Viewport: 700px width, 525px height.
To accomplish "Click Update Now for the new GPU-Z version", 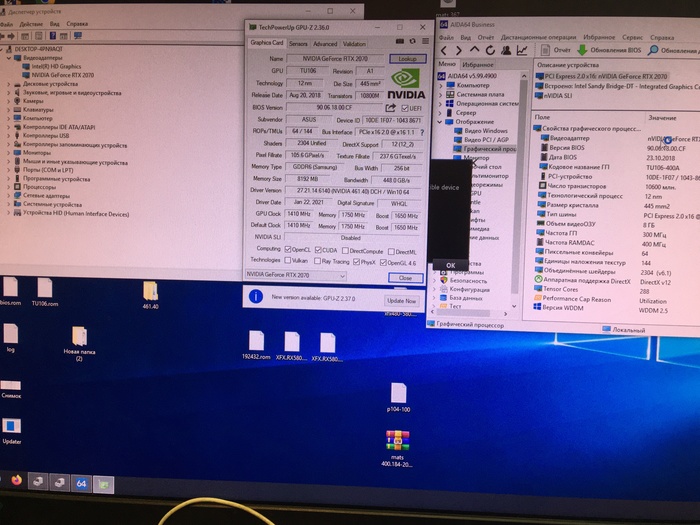I will point(400,300).
